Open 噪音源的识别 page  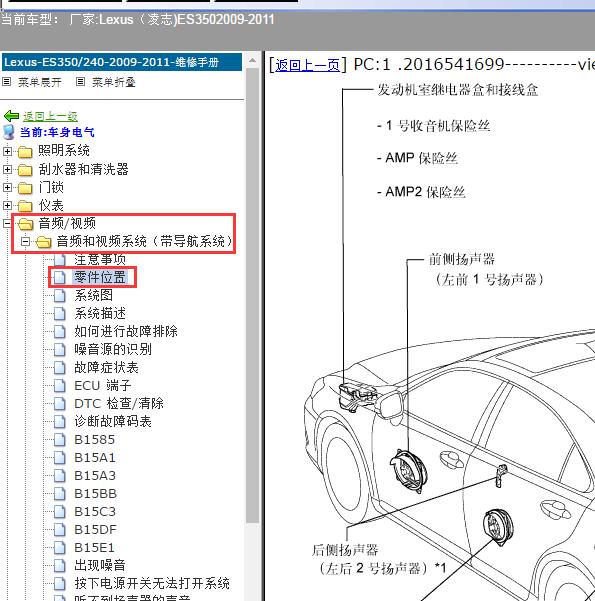(x=113, y=349)
